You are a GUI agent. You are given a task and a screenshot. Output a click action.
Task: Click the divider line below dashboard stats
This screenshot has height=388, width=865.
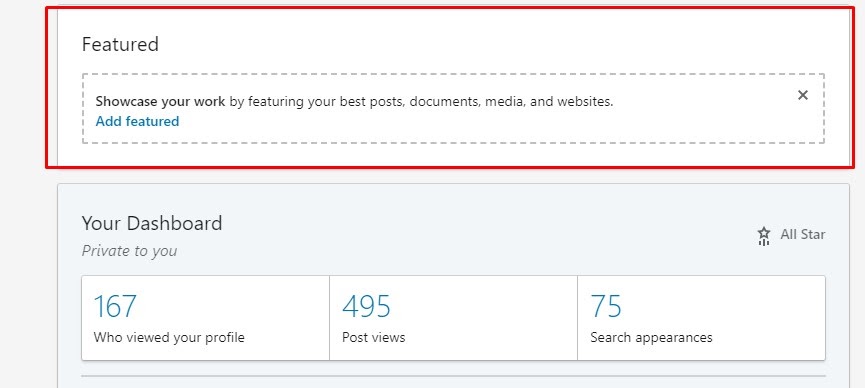click(x=453, y=376)
